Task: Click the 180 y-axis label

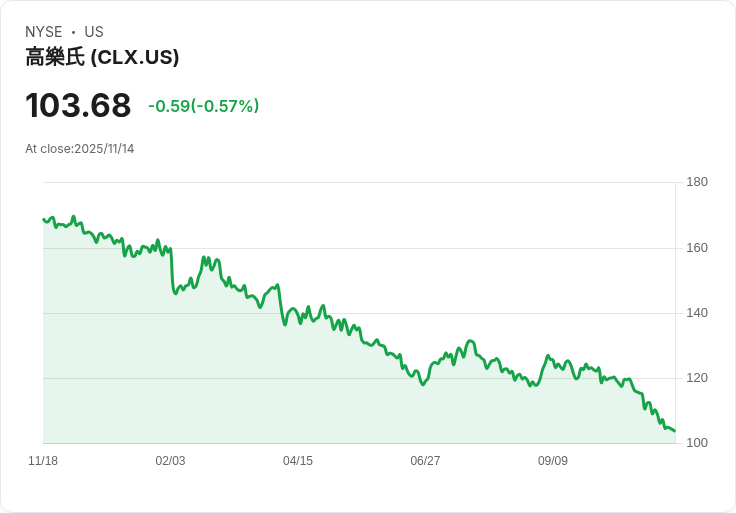Action: click(x=696, y=182)
